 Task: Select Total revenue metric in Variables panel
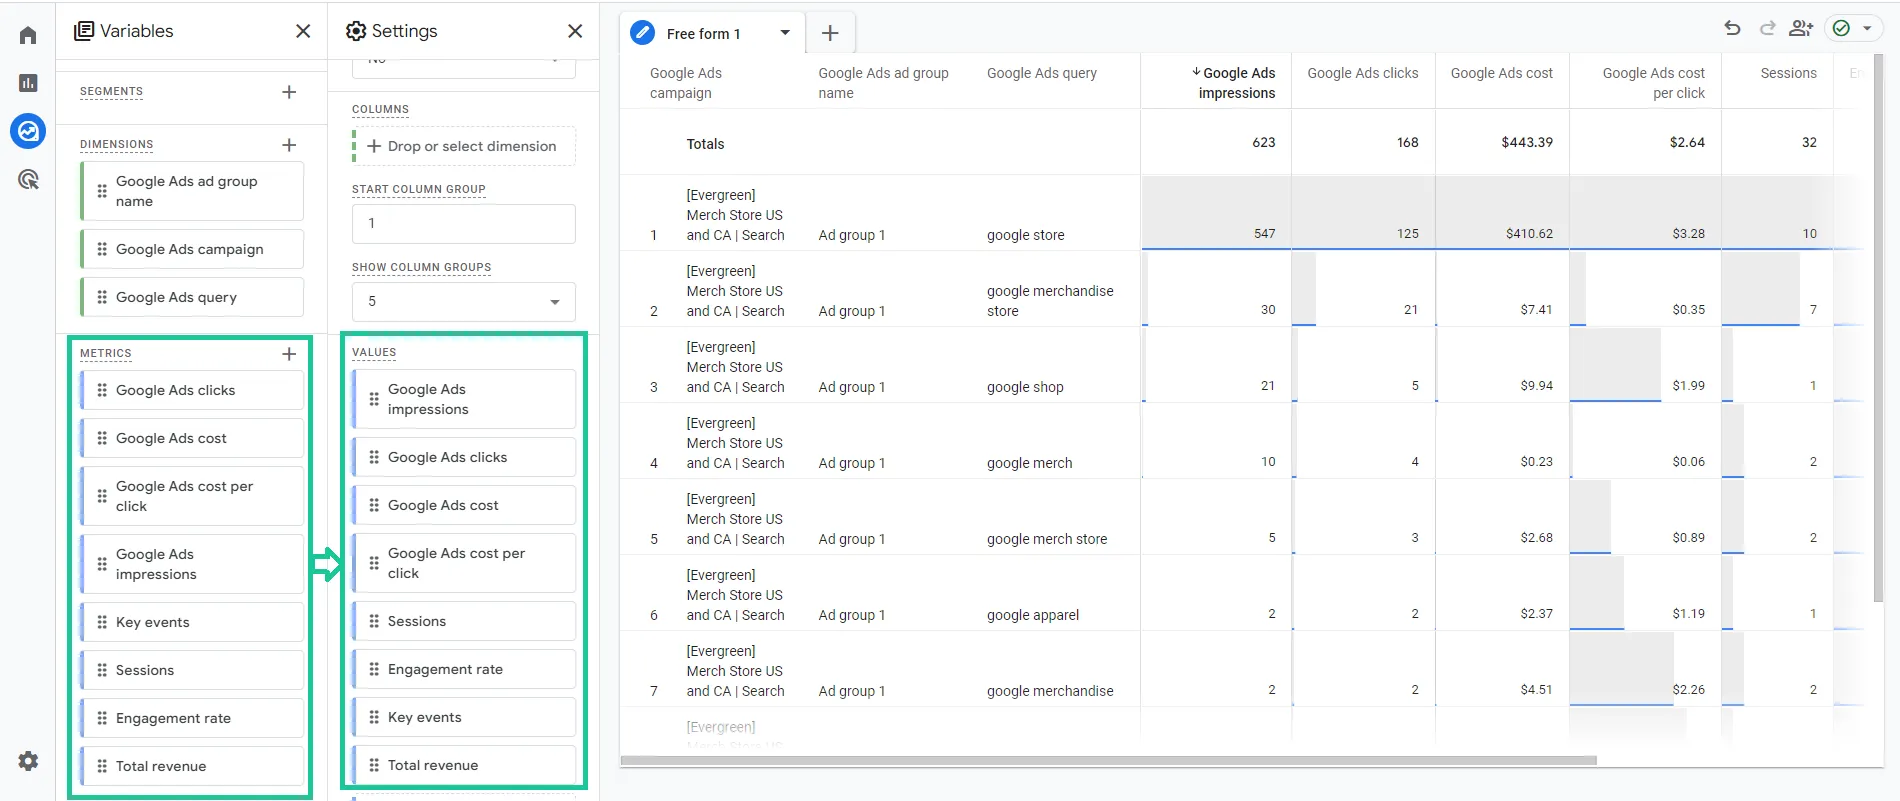tap(192, 766)
